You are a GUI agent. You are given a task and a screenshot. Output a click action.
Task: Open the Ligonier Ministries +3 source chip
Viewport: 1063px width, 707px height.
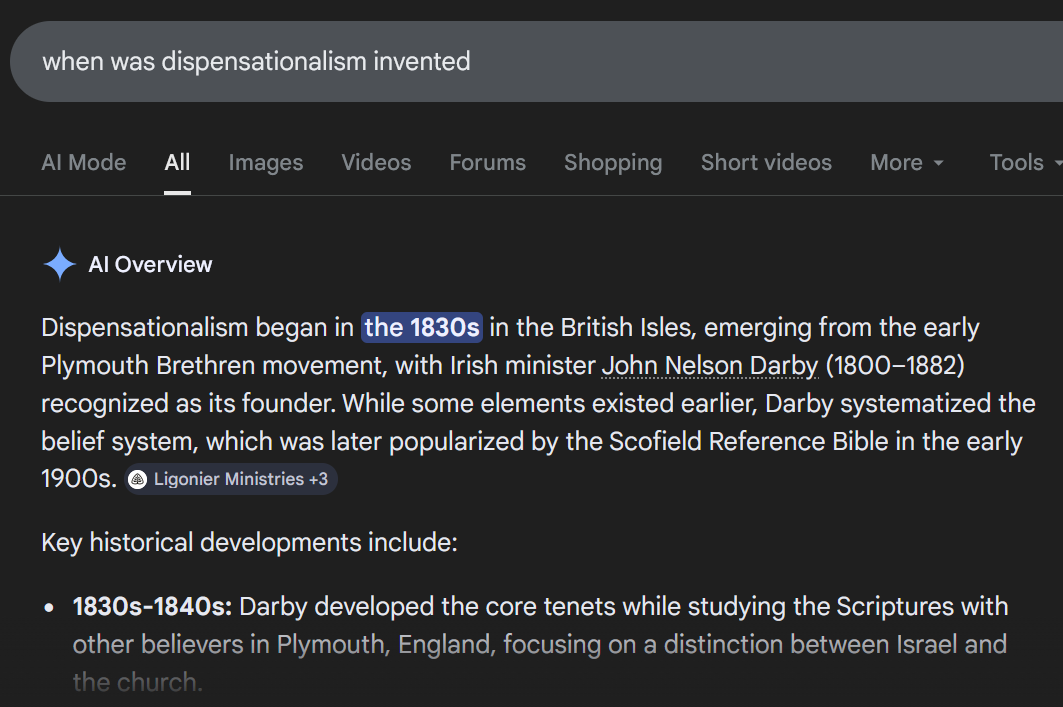231,479
